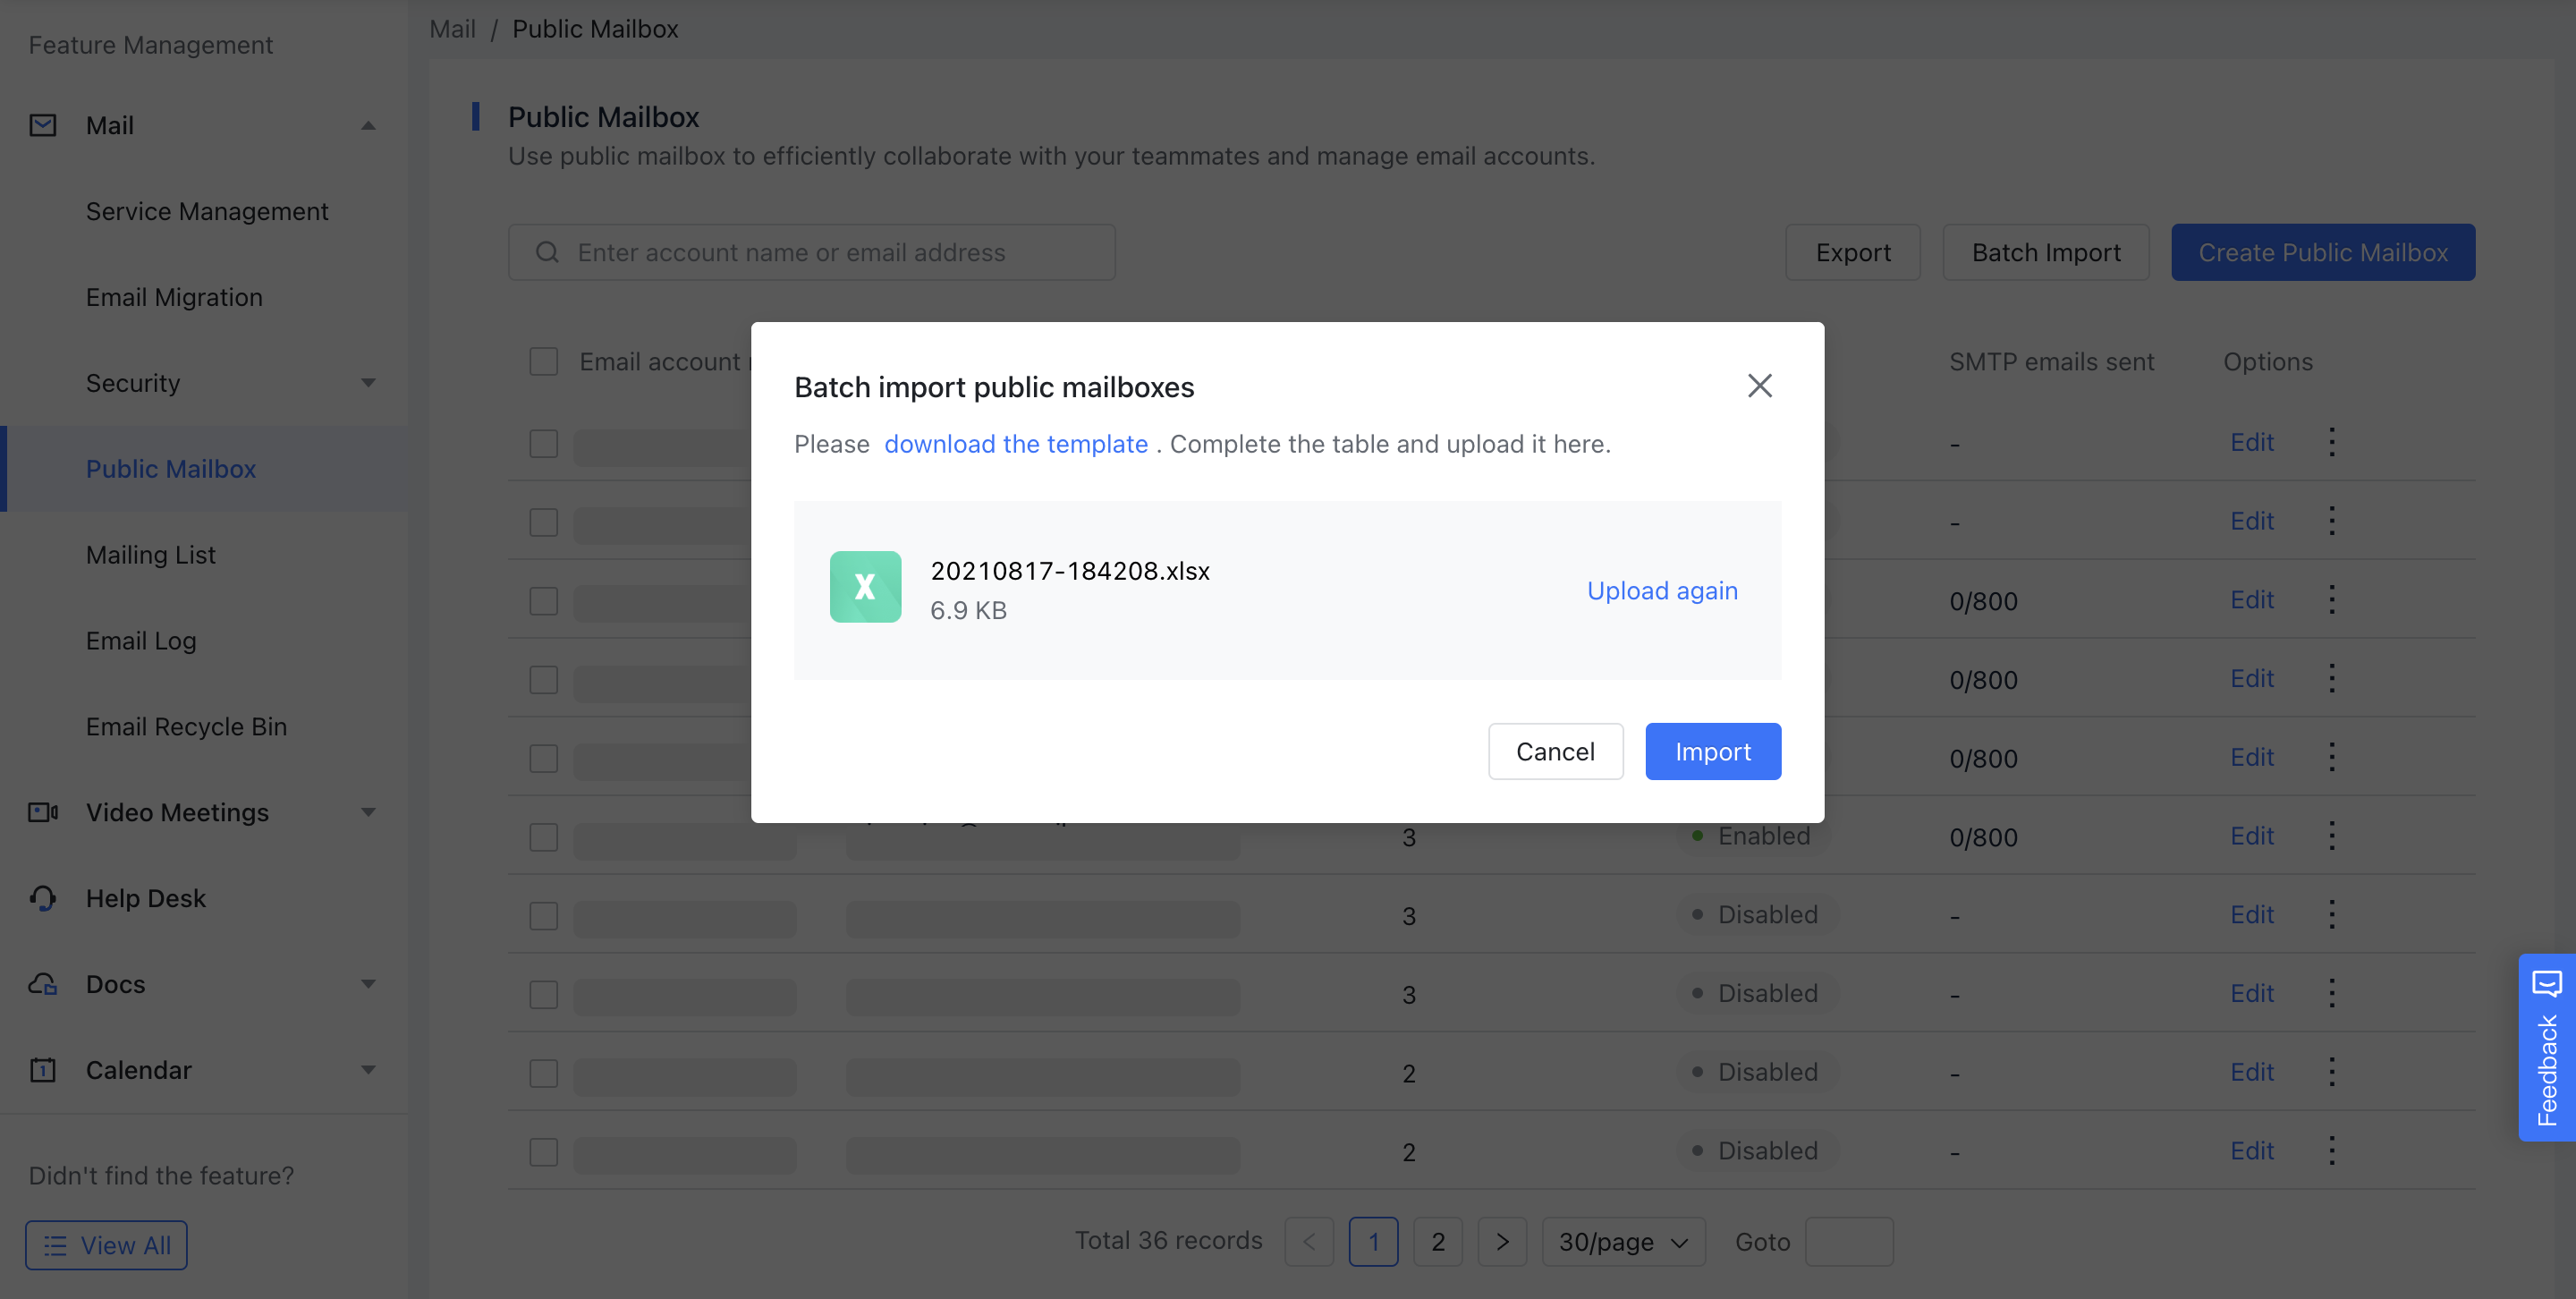Check the checkbox on the first mailbox row

tap(543, 445)
